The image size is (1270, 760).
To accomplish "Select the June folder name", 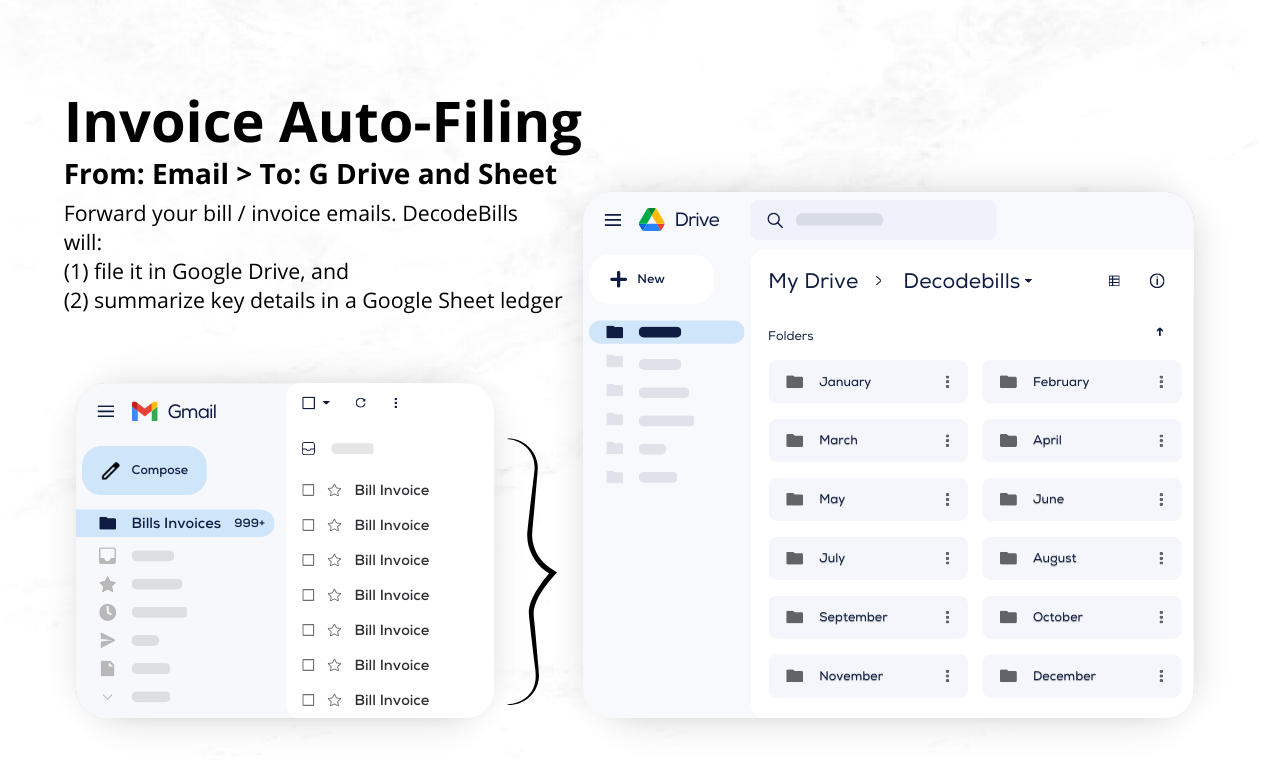I will [1048, 499].
